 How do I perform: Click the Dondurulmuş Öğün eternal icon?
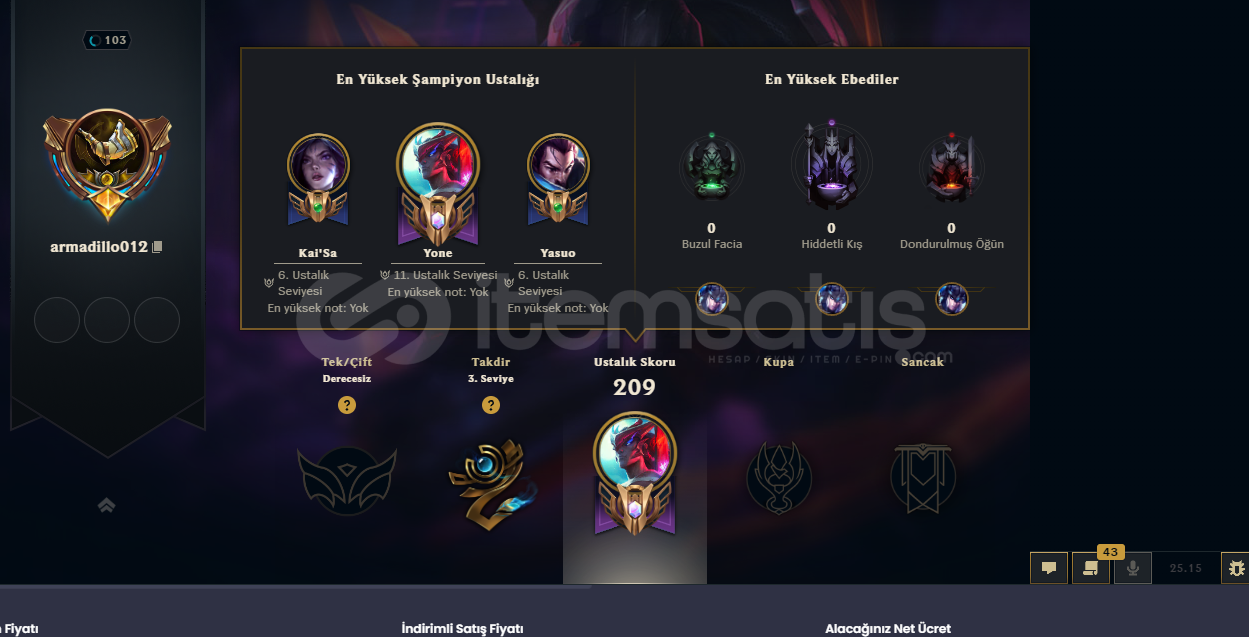click(x=951, y=166)
